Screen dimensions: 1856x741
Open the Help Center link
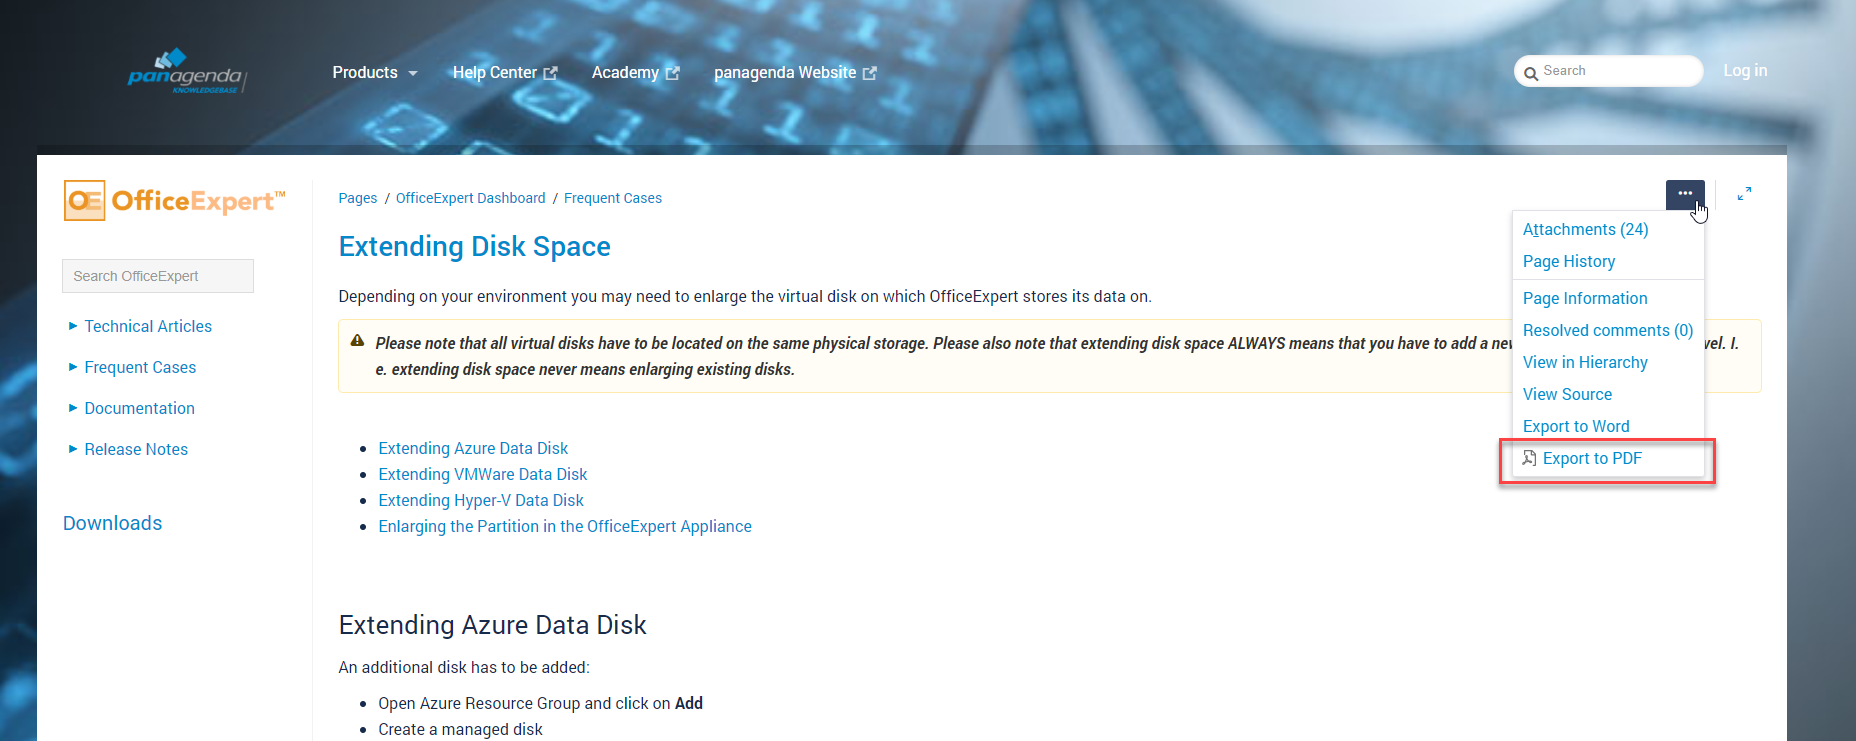tap(495, 73)
